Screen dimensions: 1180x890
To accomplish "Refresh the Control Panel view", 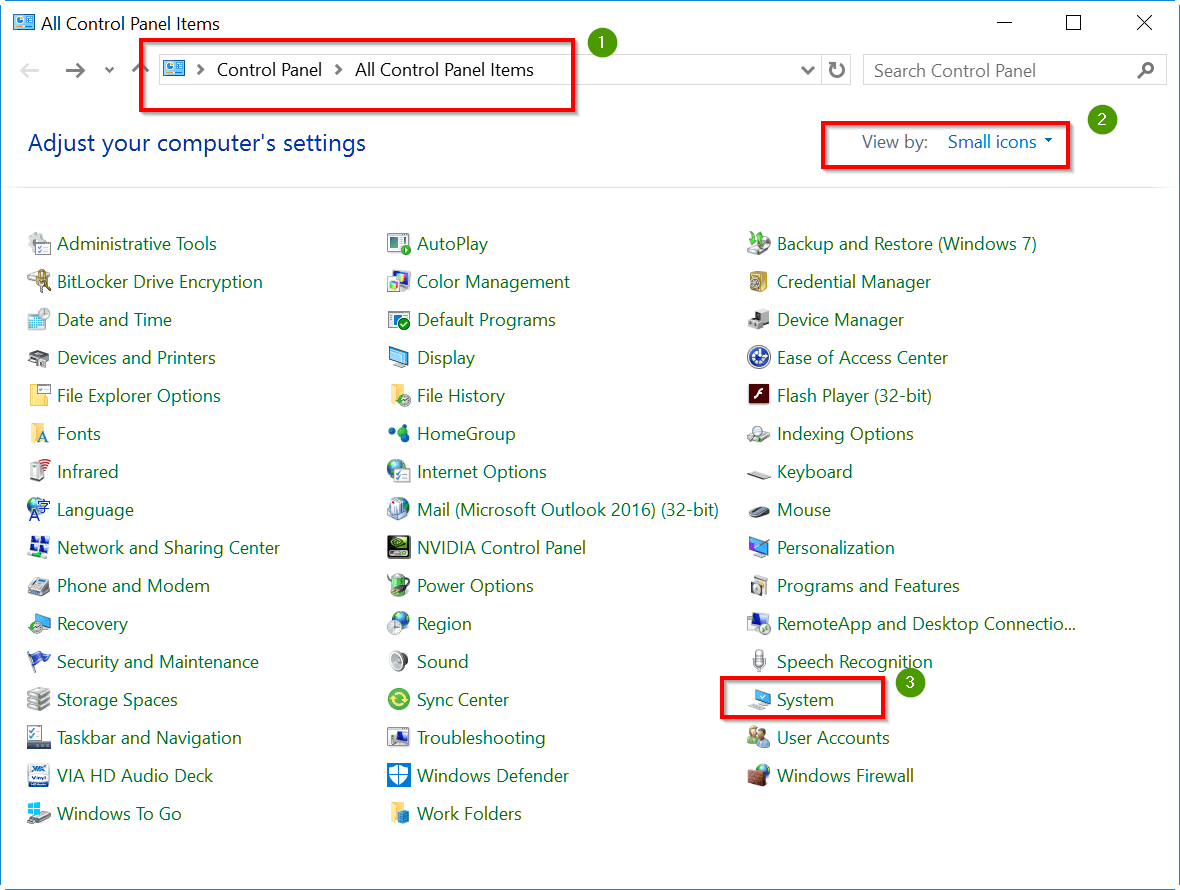I will point(836,70).
